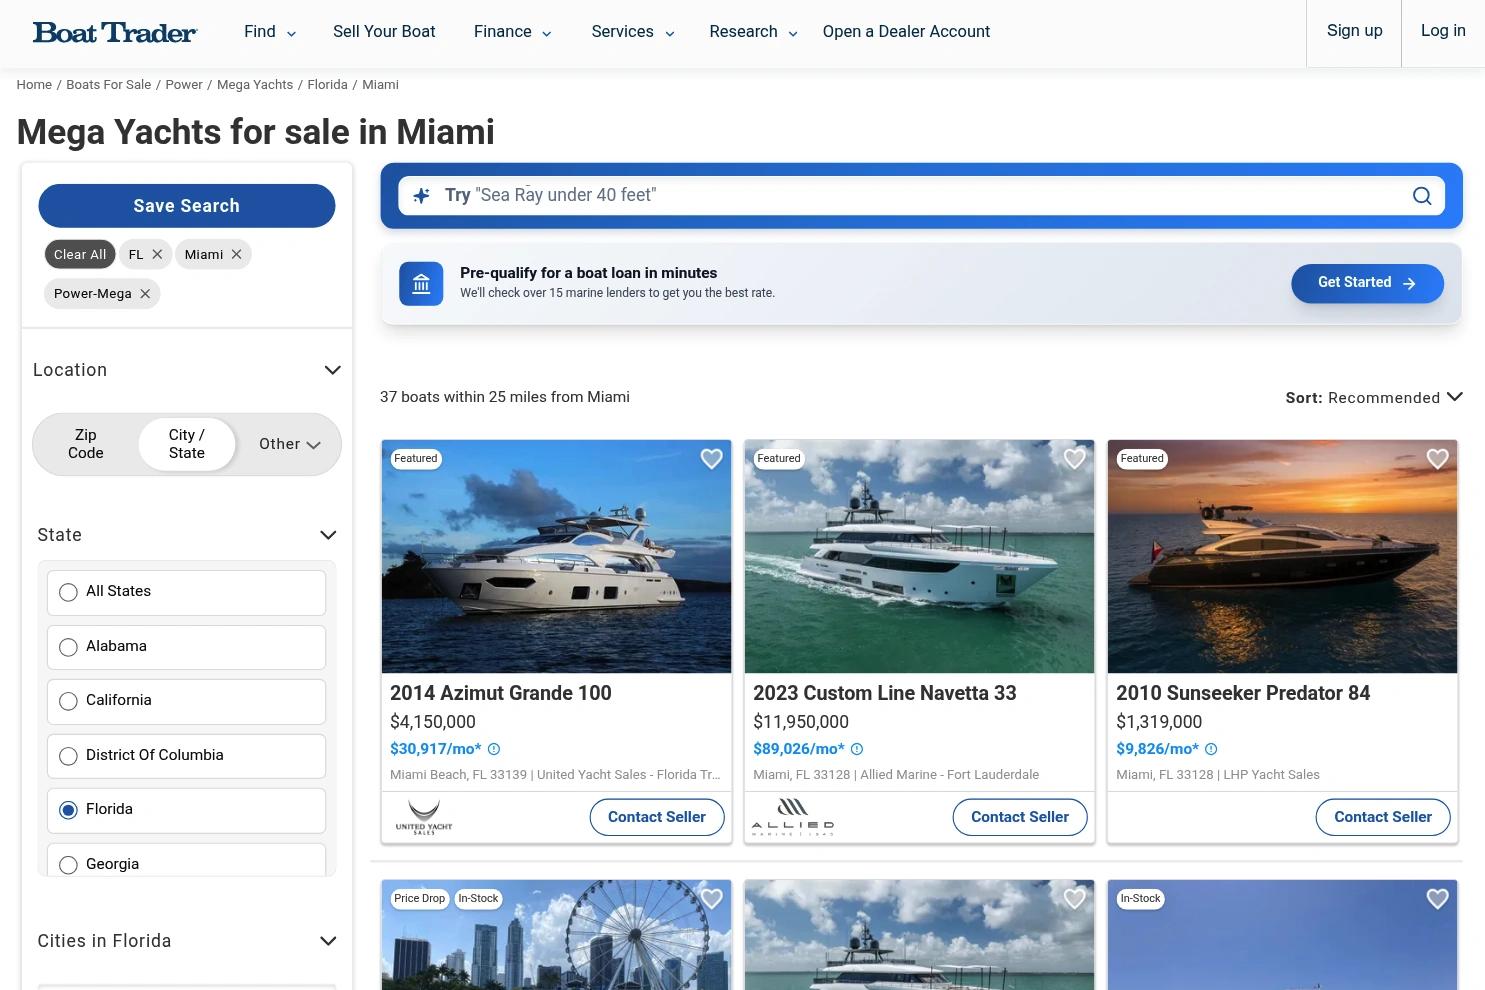Contact seller of 2014 Azimut Grande 100
Screen dimensions: 1485x990
[x=657, y=817]
